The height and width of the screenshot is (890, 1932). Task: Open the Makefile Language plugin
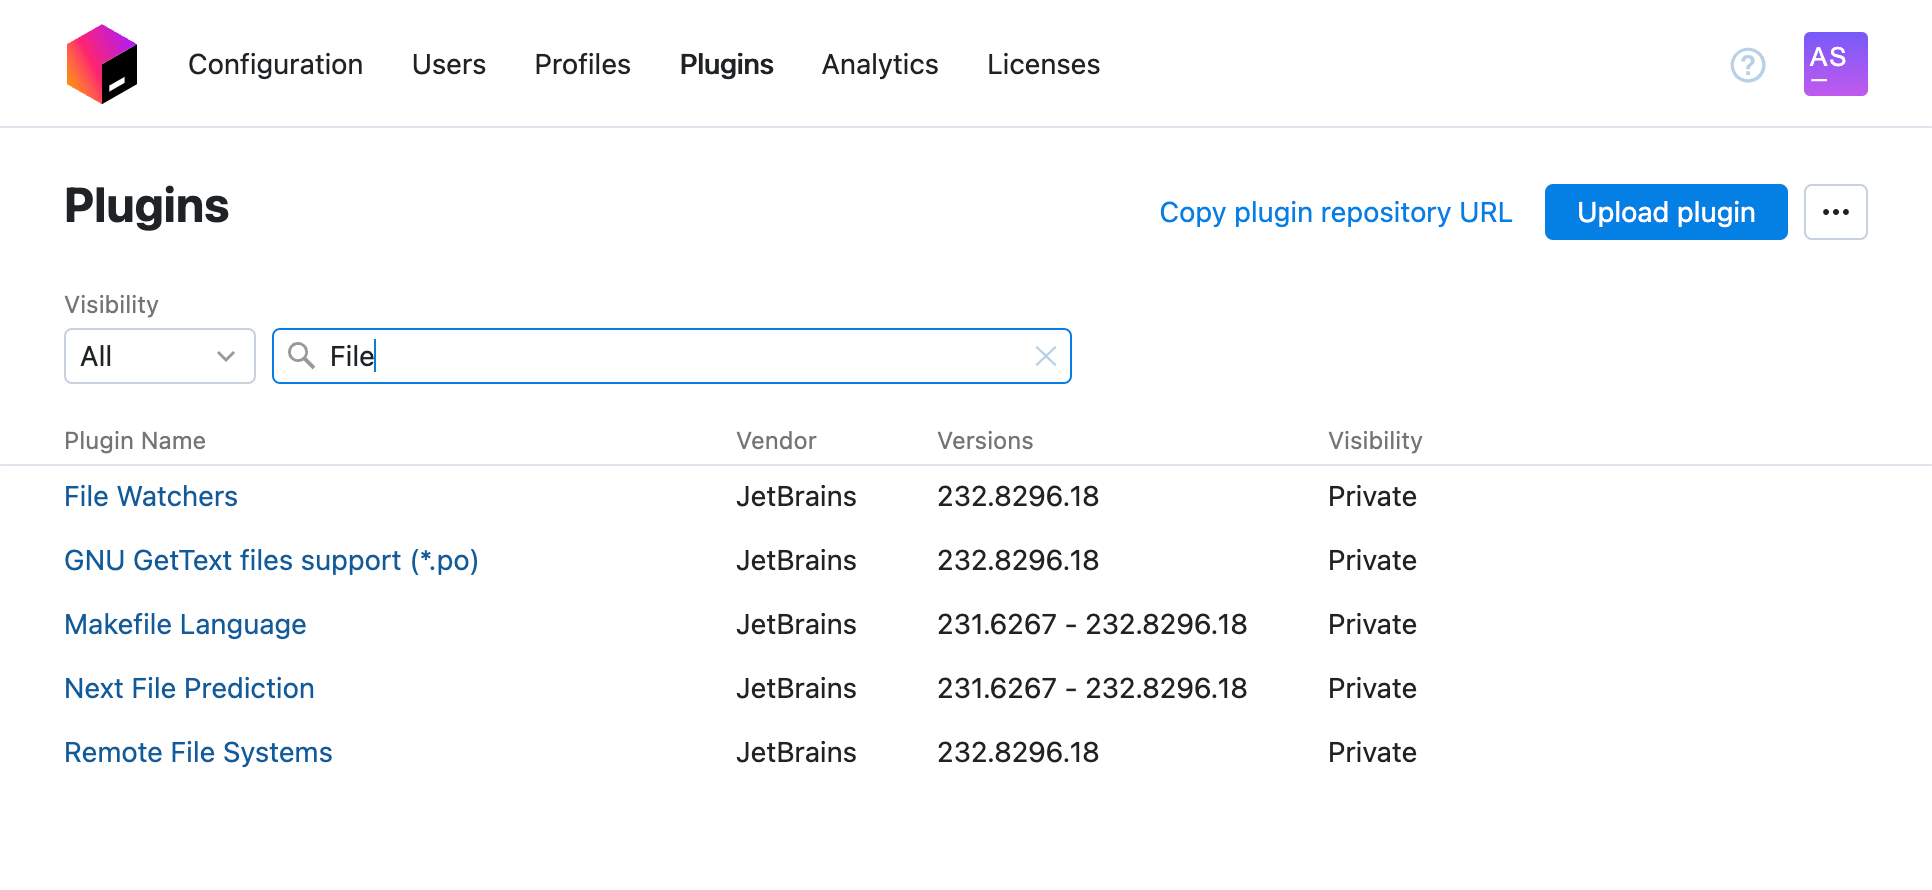click(185, 625)
